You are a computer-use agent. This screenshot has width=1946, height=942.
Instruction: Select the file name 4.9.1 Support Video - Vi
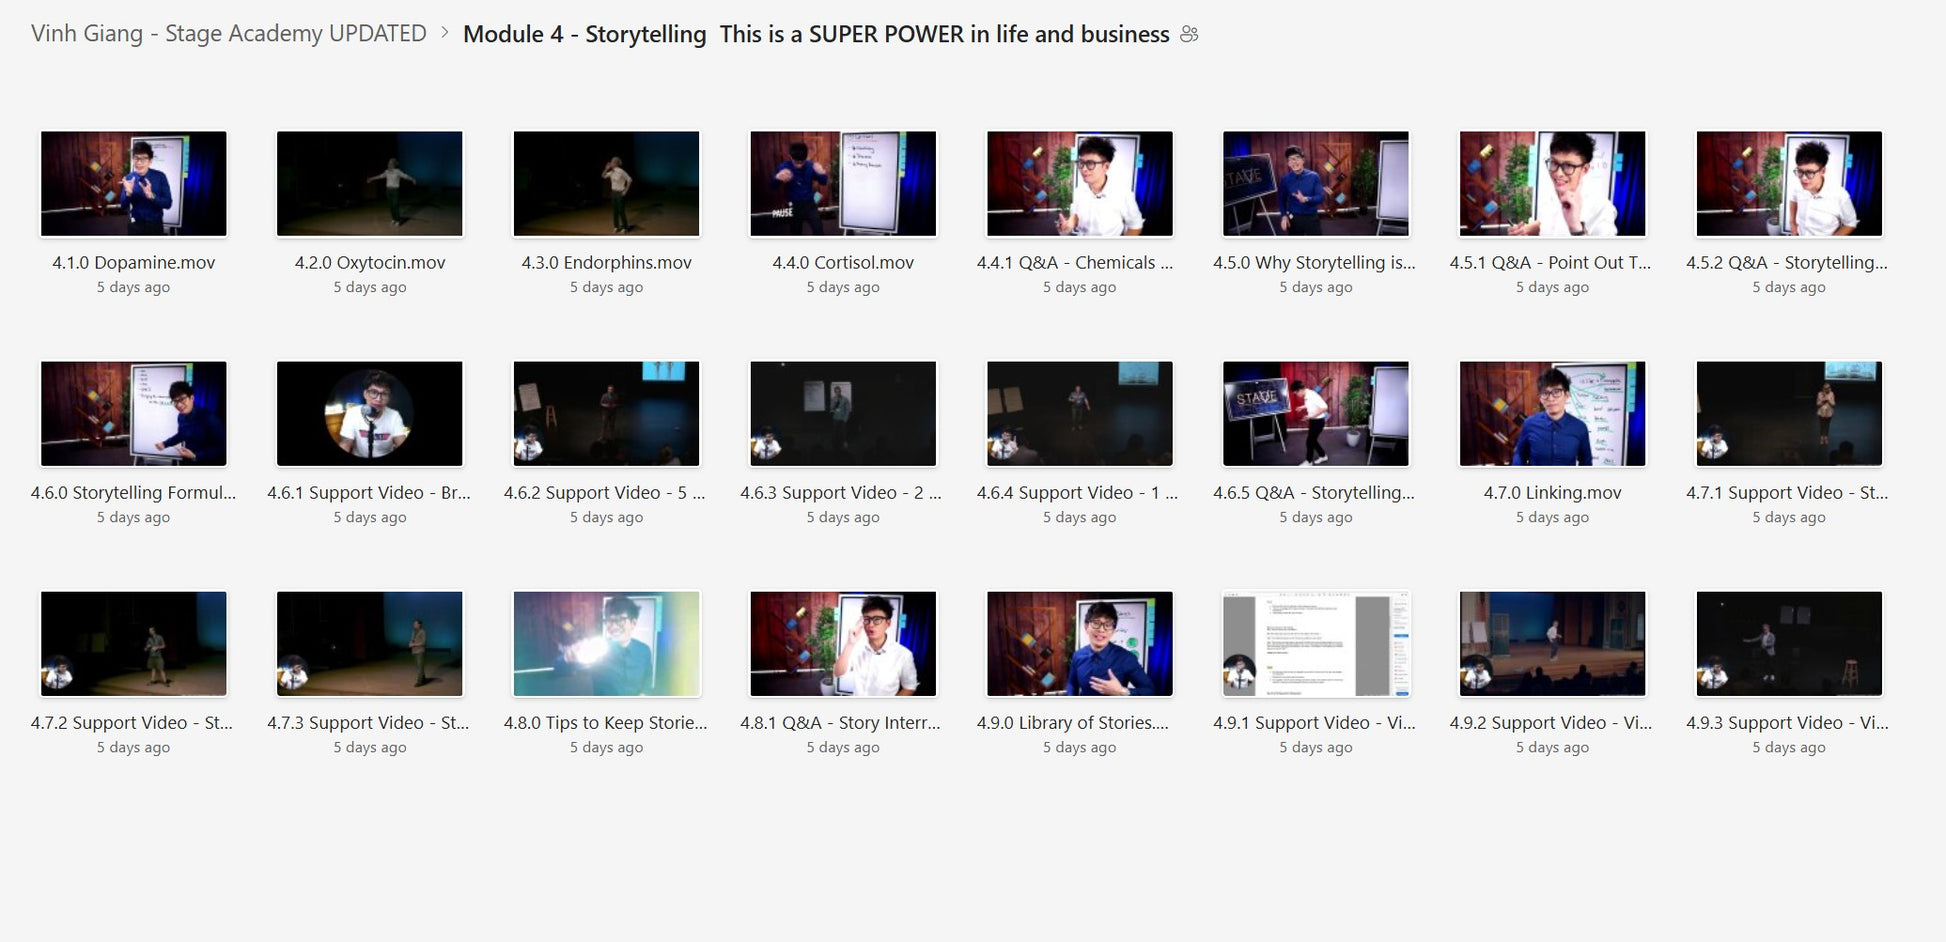click(x=1315, y=723)
